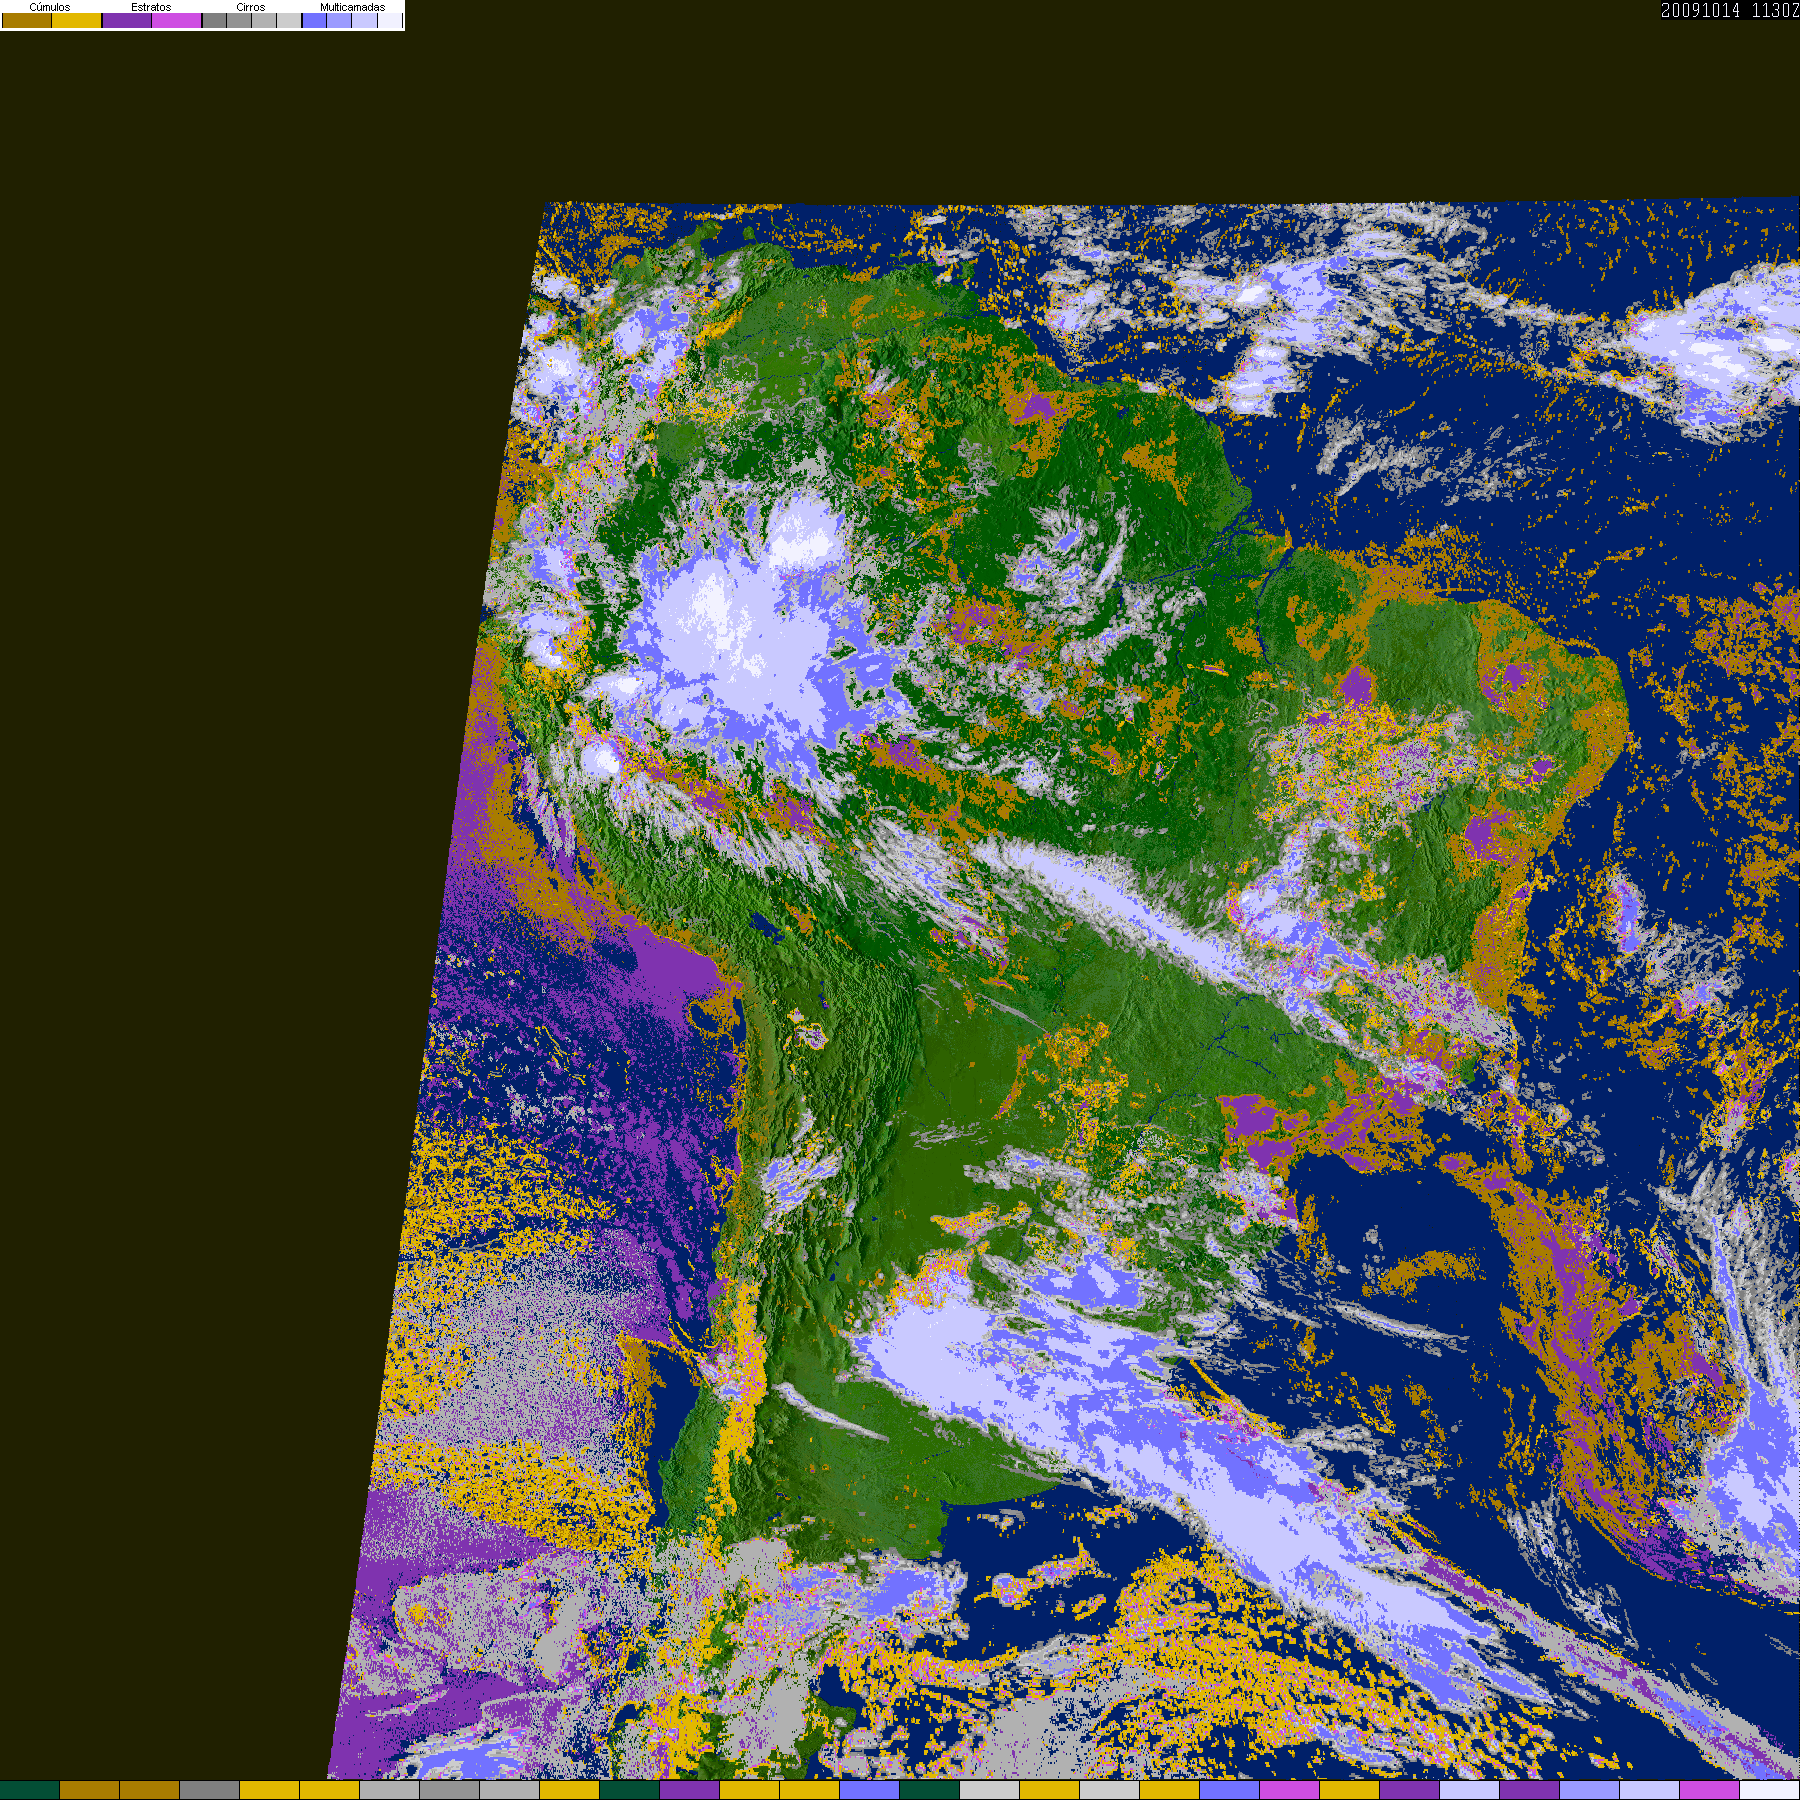This screenshot has height=1800, width=1800.
Task: Click the deepest blue Multicamadas swatch
Action: pyautogui.click(x=315, y=20)
